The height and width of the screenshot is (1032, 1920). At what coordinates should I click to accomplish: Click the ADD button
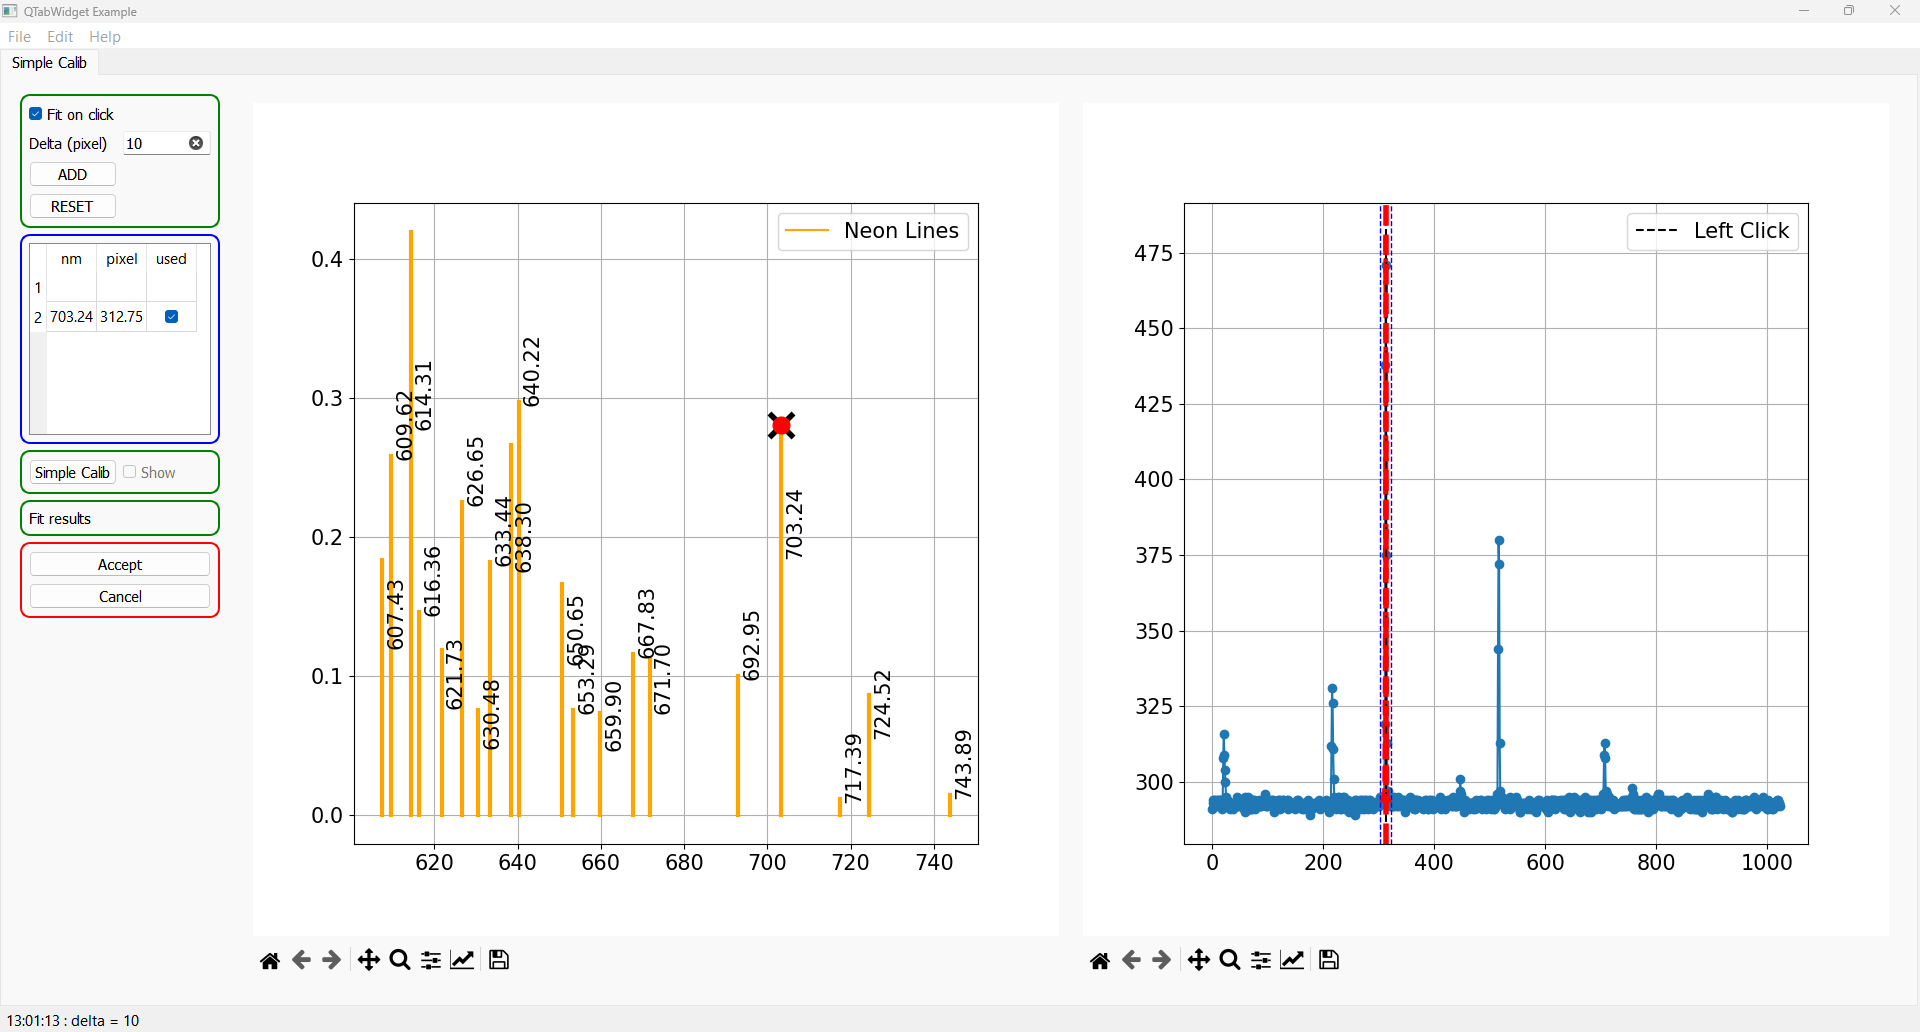click(x=73, y=175)
